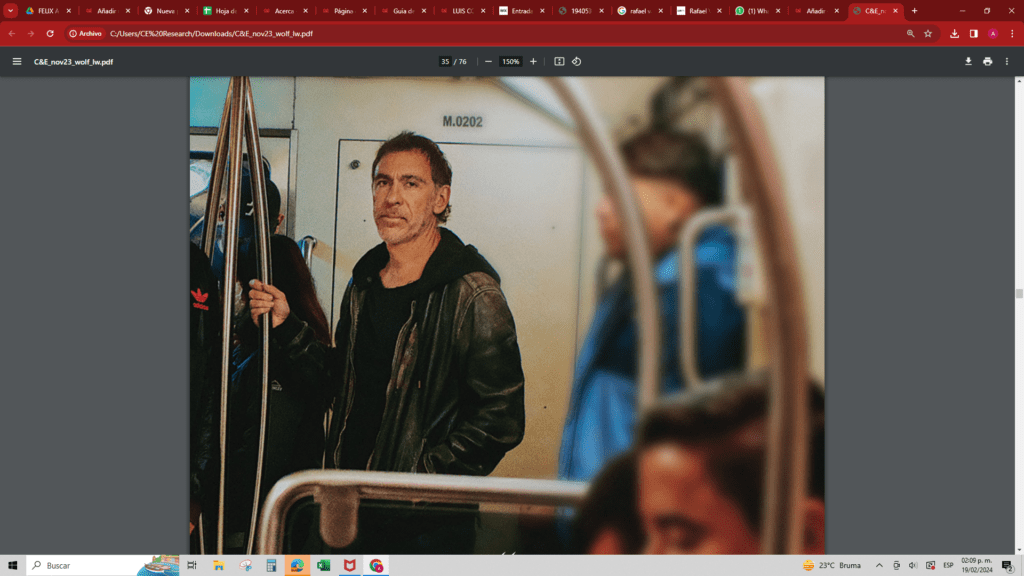
Task: Edit the page number field
Action: pos(445,61)
